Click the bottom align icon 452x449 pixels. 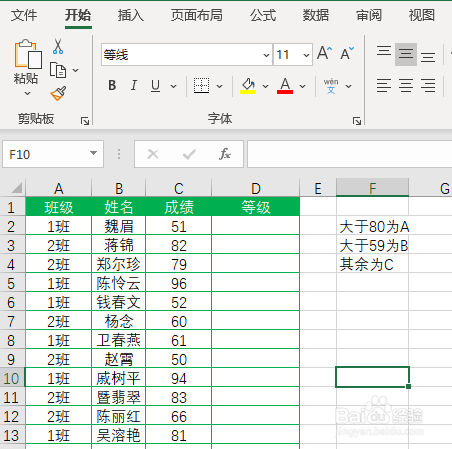428,57
